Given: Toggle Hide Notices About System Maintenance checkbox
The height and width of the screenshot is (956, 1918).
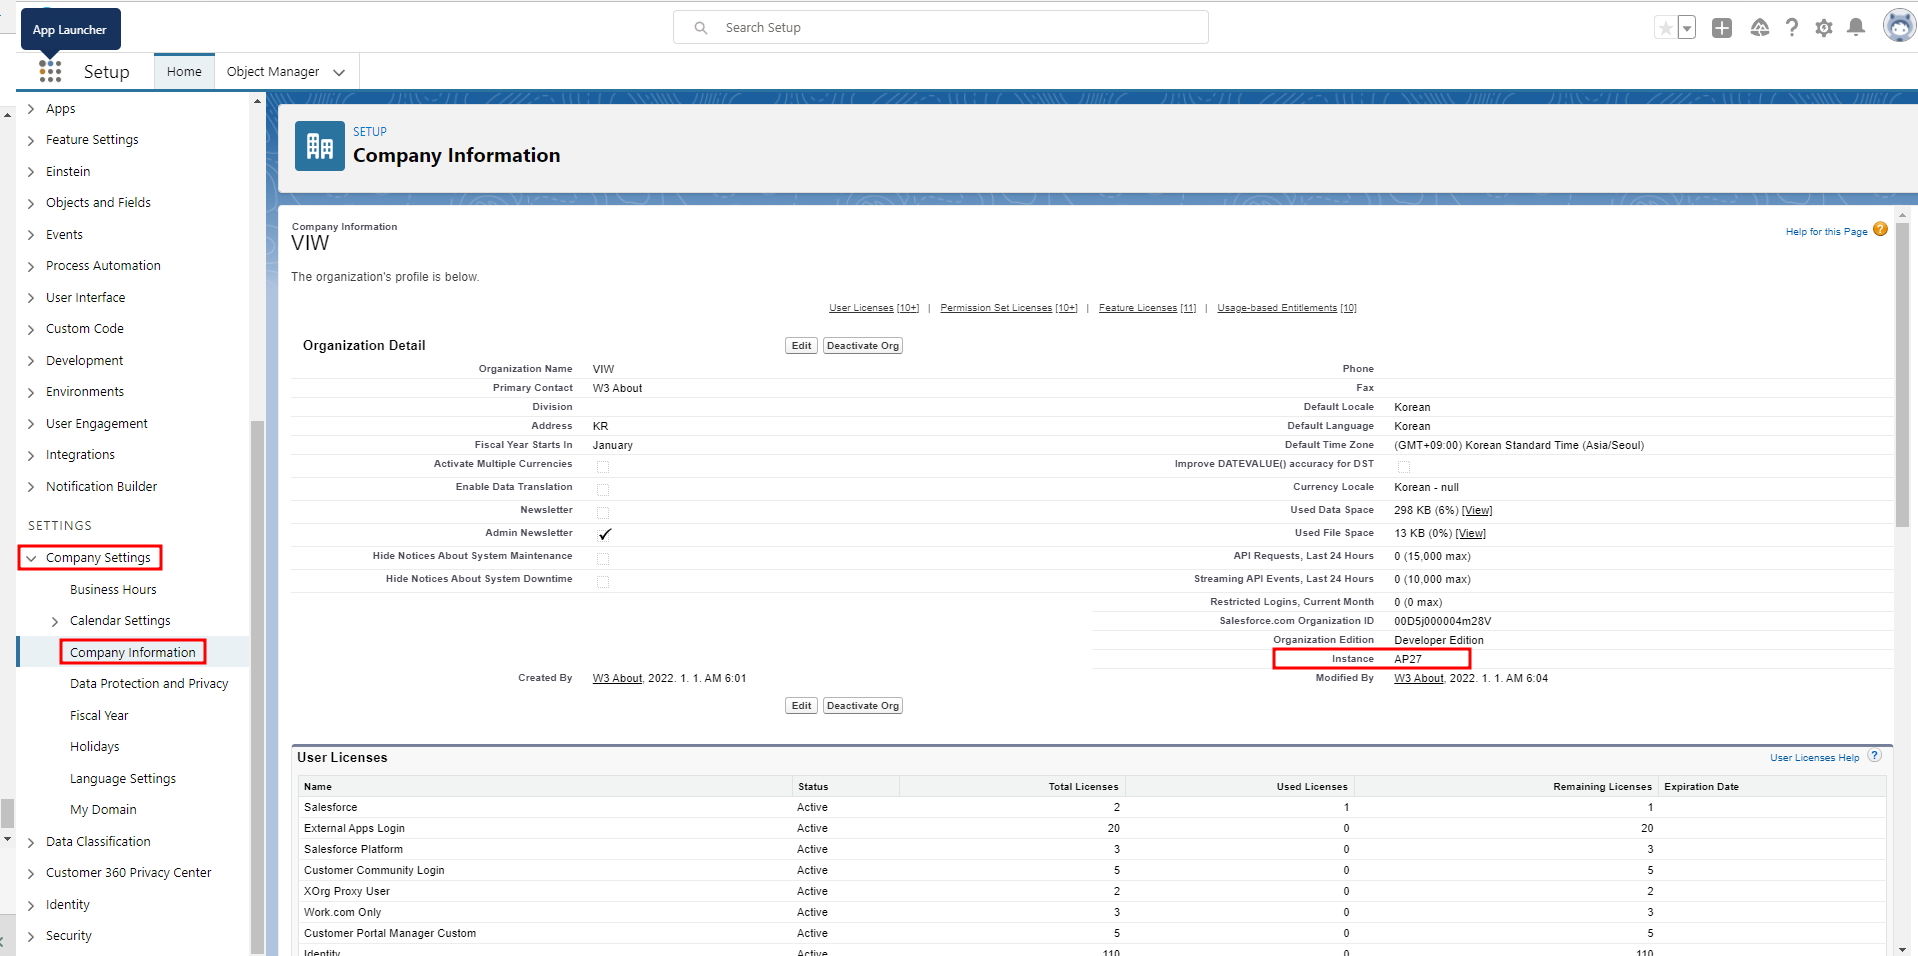Looking at the screenshot, I should pos(603,559).
